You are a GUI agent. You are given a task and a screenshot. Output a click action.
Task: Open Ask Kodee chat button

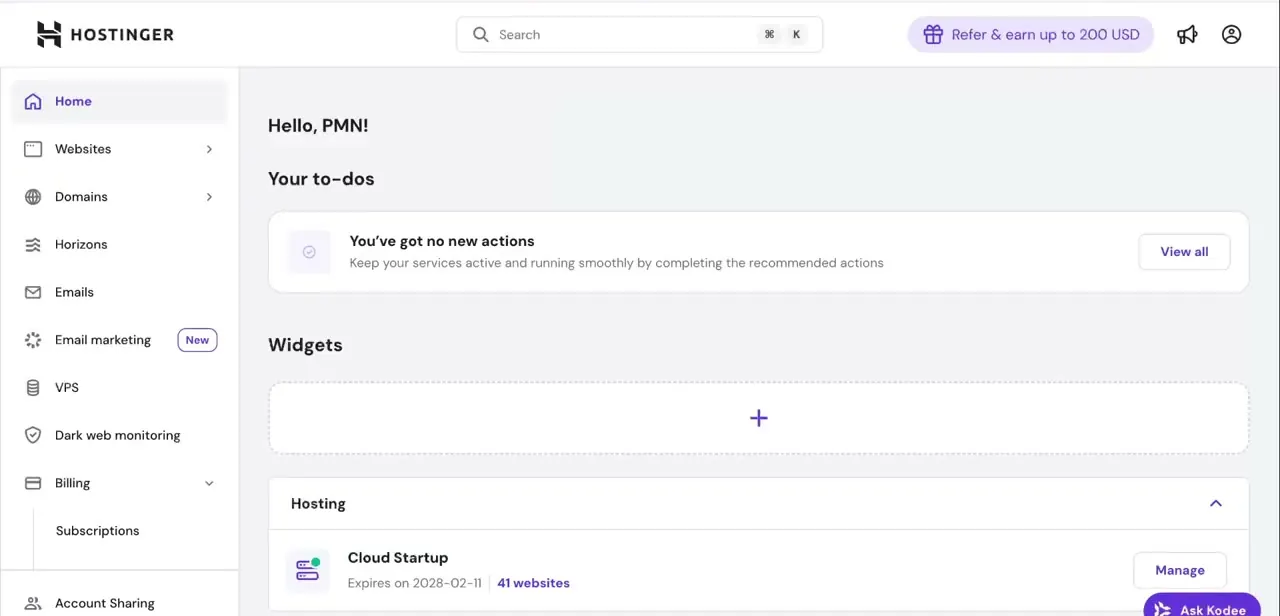coord(1202,606)
